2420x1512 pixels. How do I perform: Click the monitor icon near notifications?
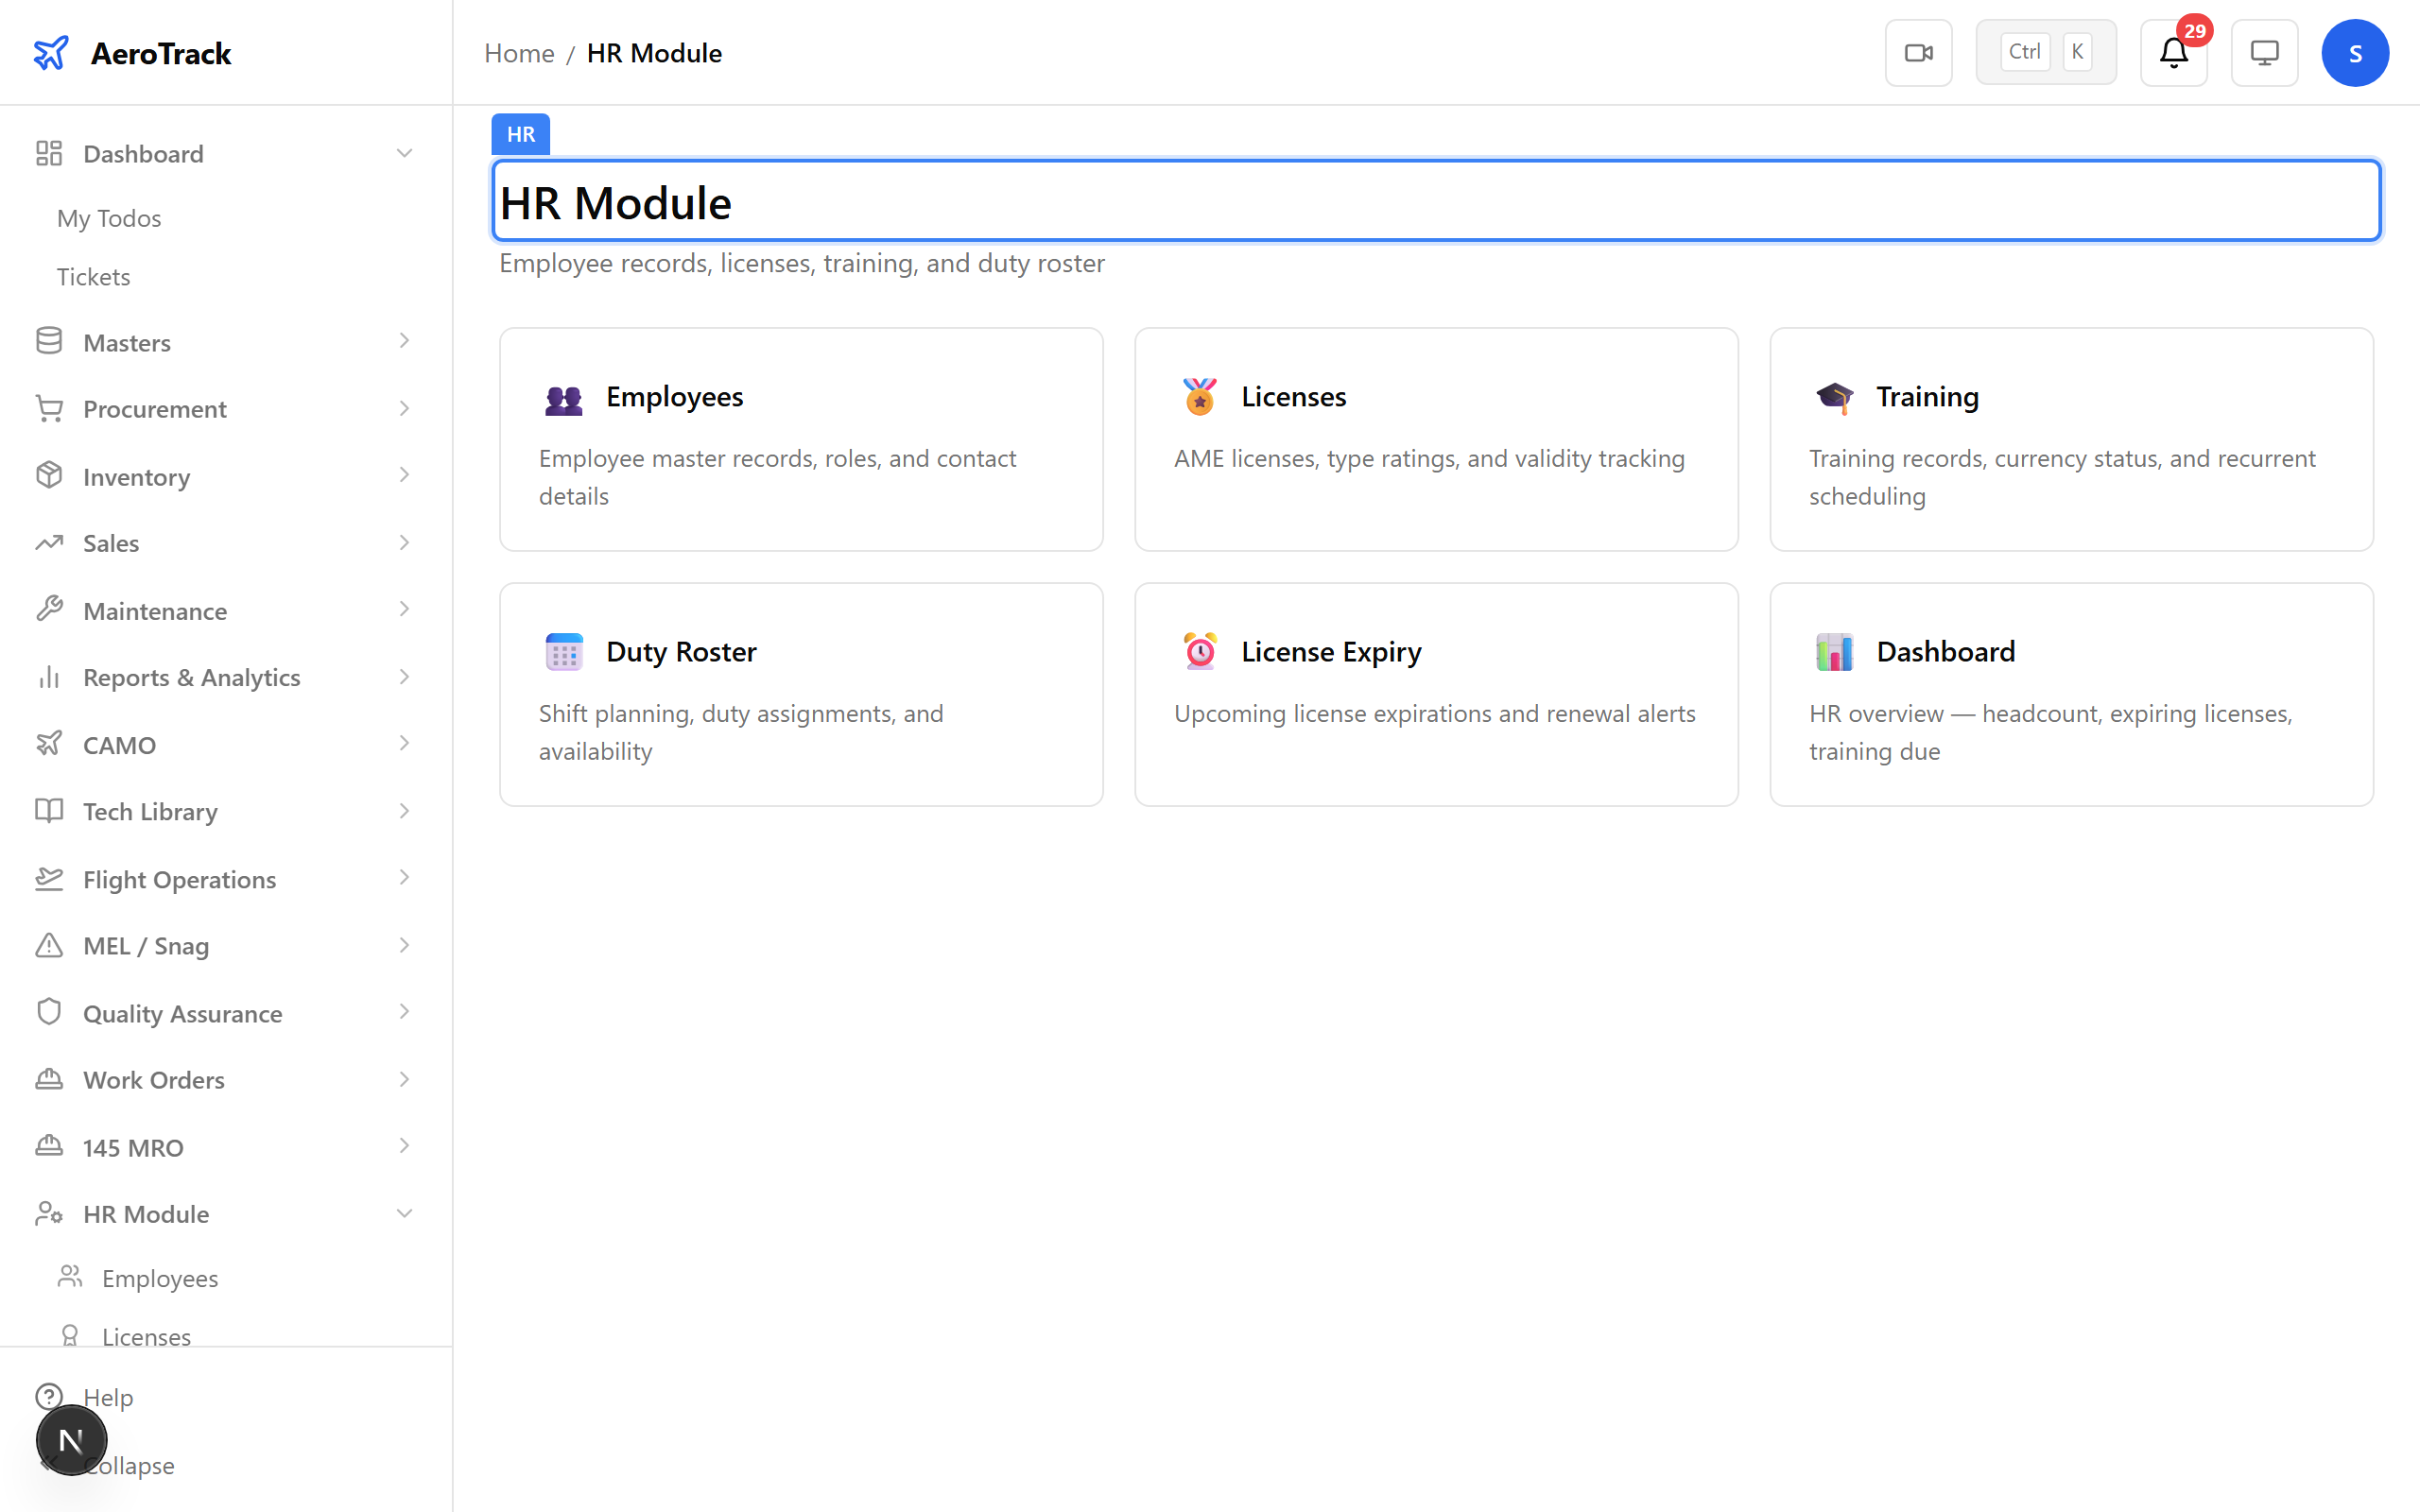point(2264,52)
